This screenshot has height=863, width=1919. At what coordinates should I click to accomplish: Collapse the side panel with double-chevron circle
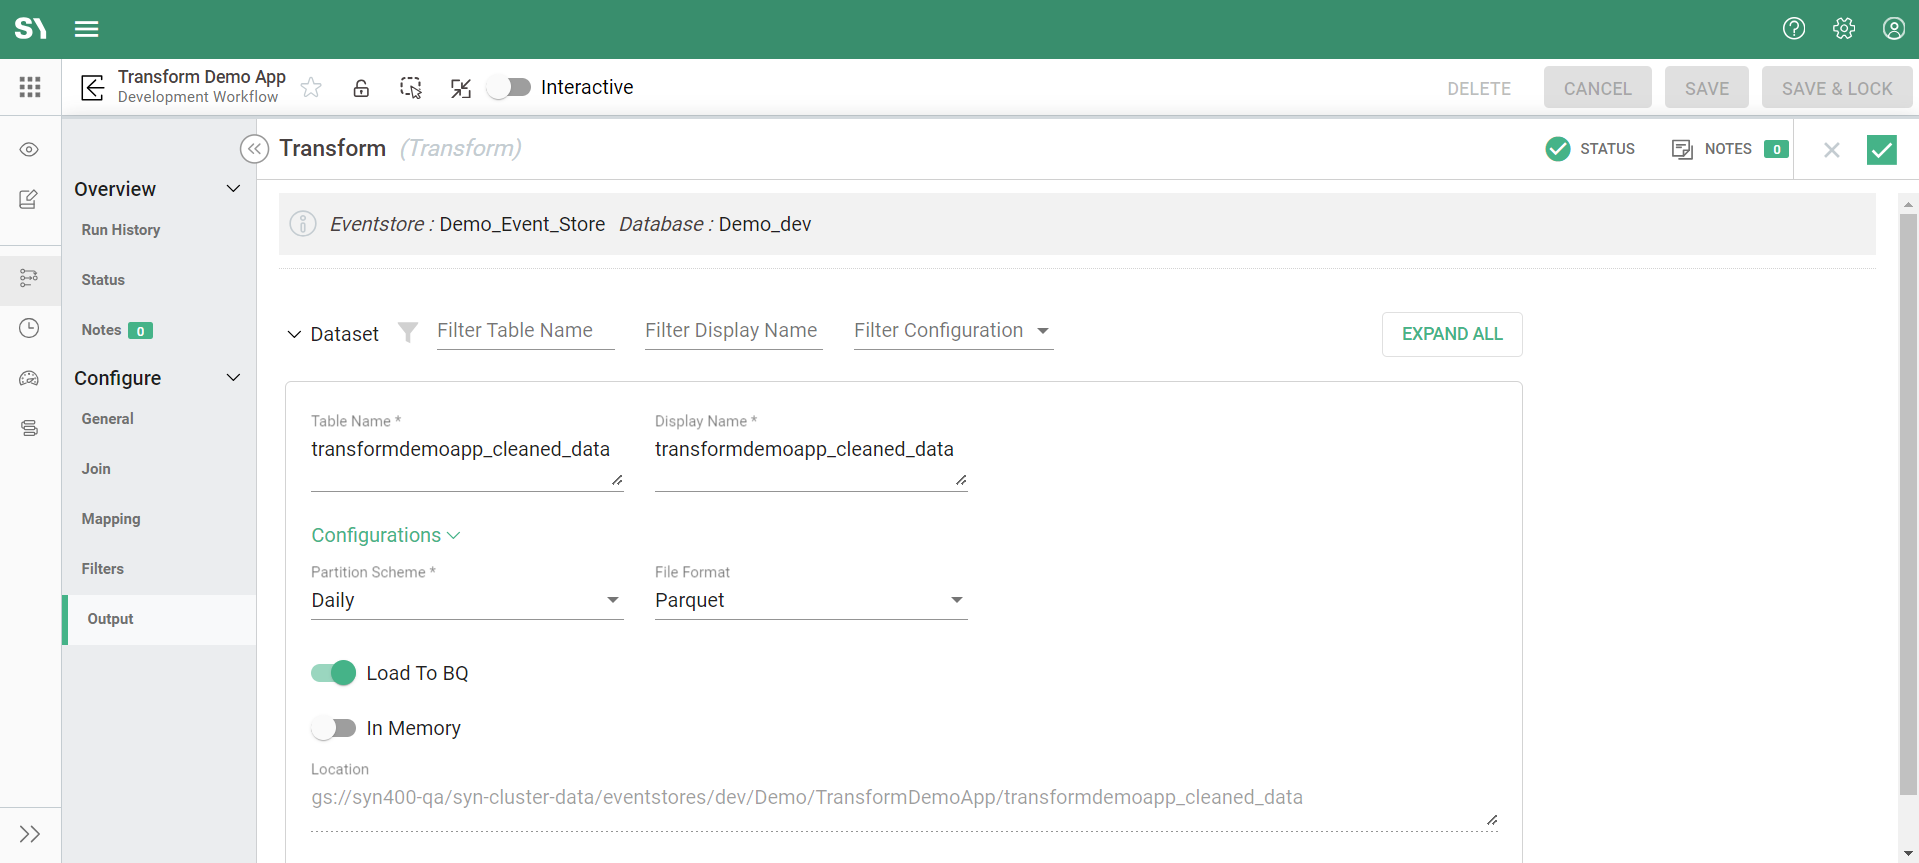[254, 149]
